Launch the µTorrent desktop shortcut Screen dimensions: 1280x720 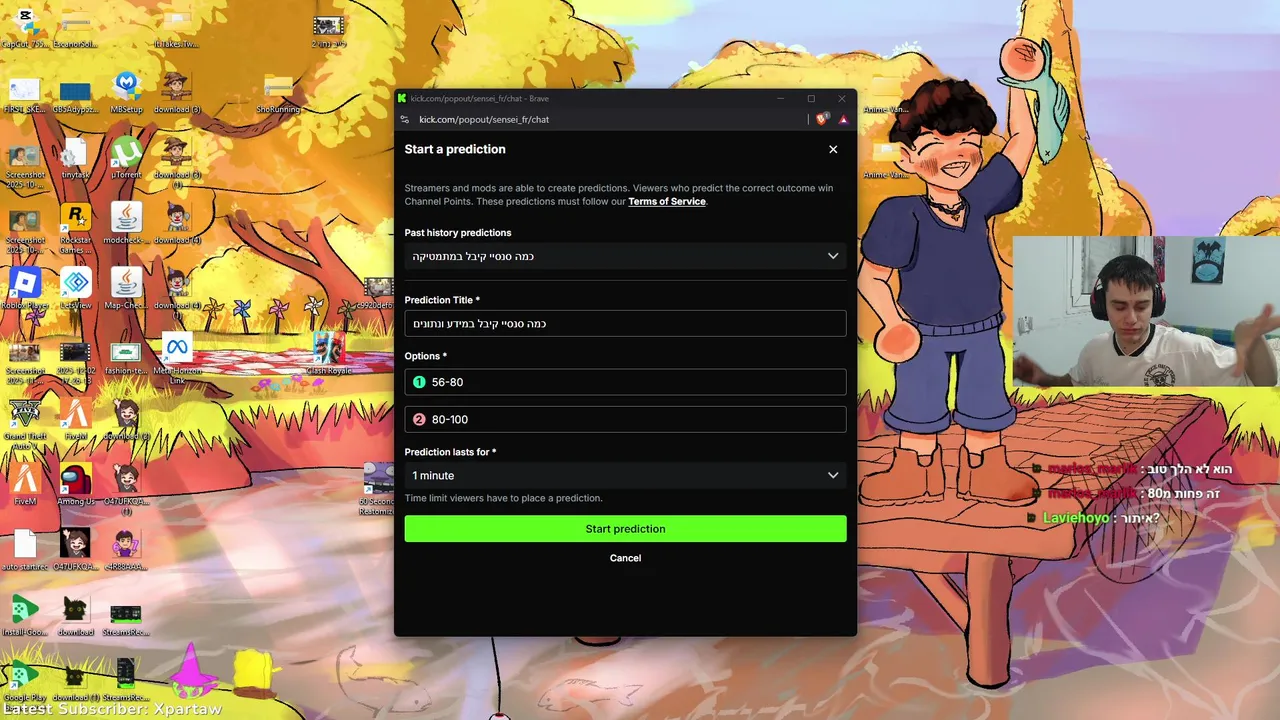click(126, 158)
